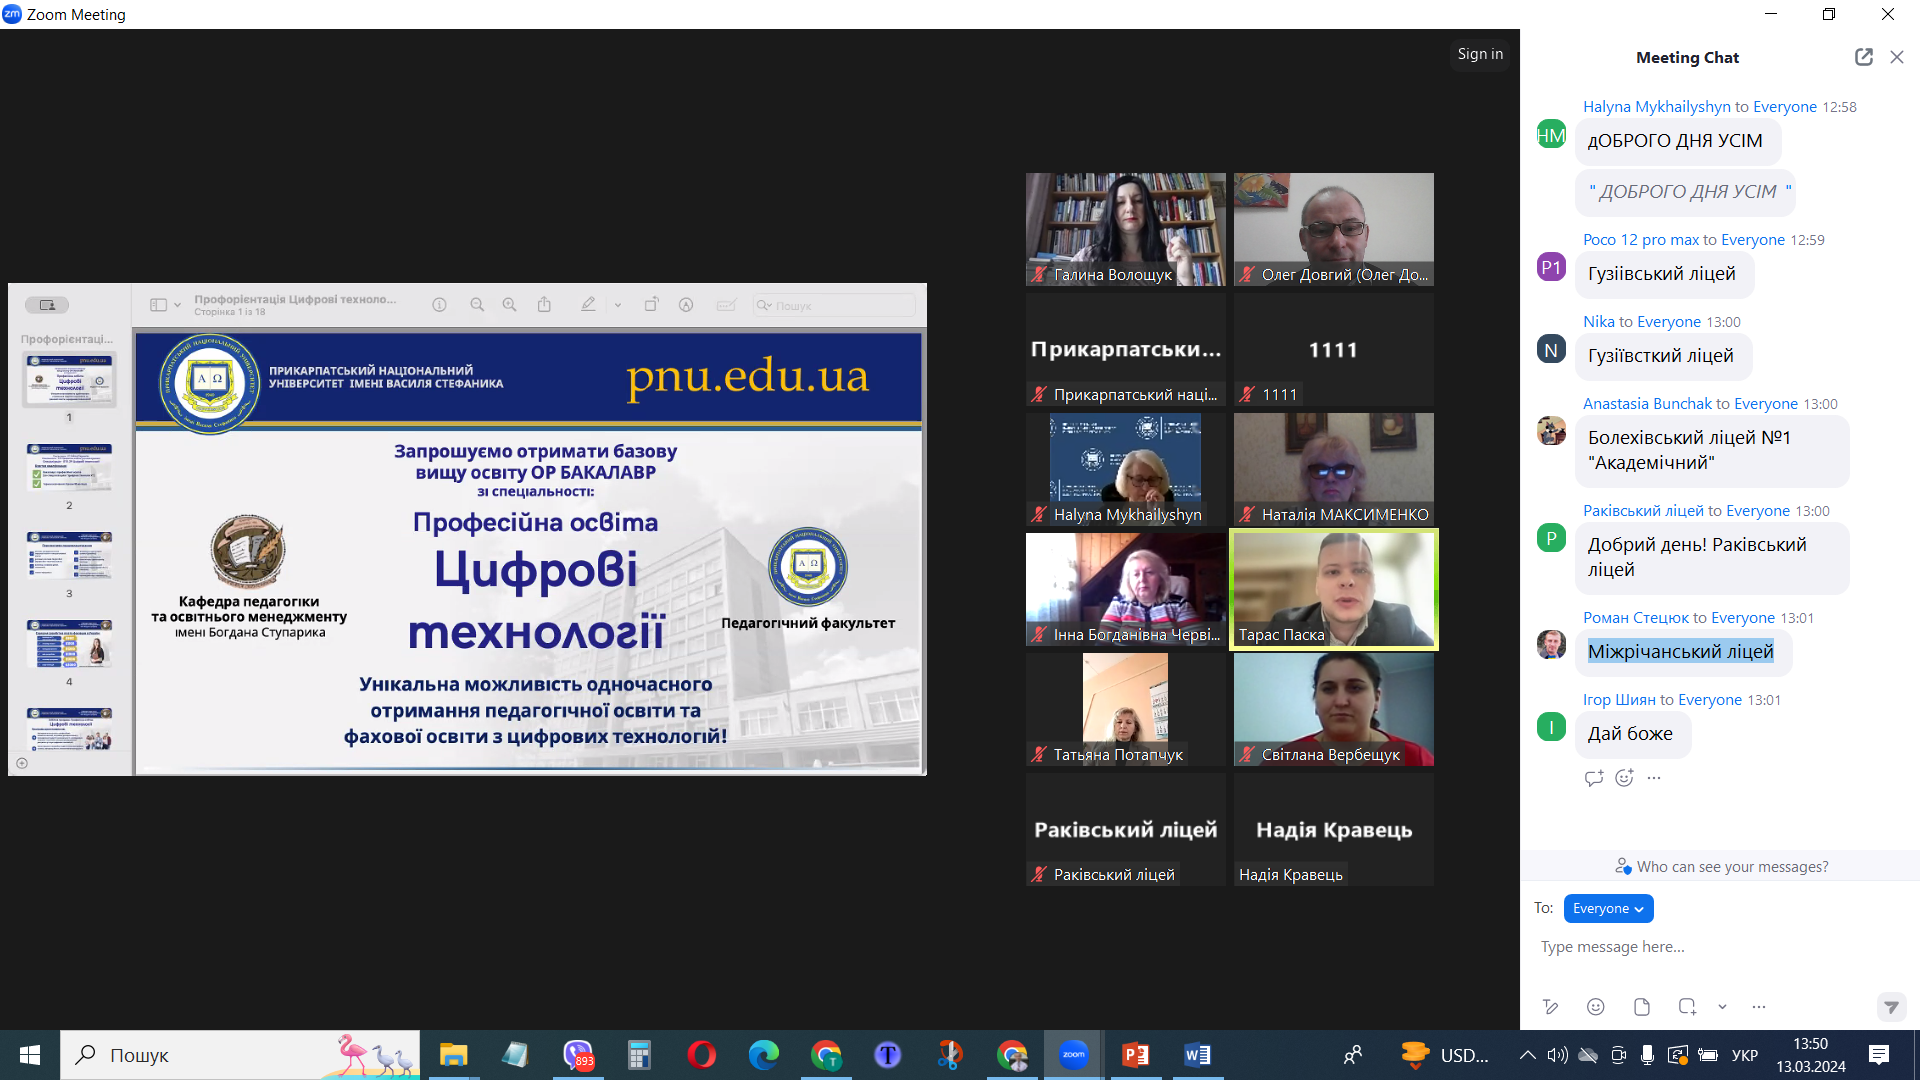This screenshot has width=1920, height=1080.
Task: Open more options below the last chat message
Action: click(x=1654, y=778)
